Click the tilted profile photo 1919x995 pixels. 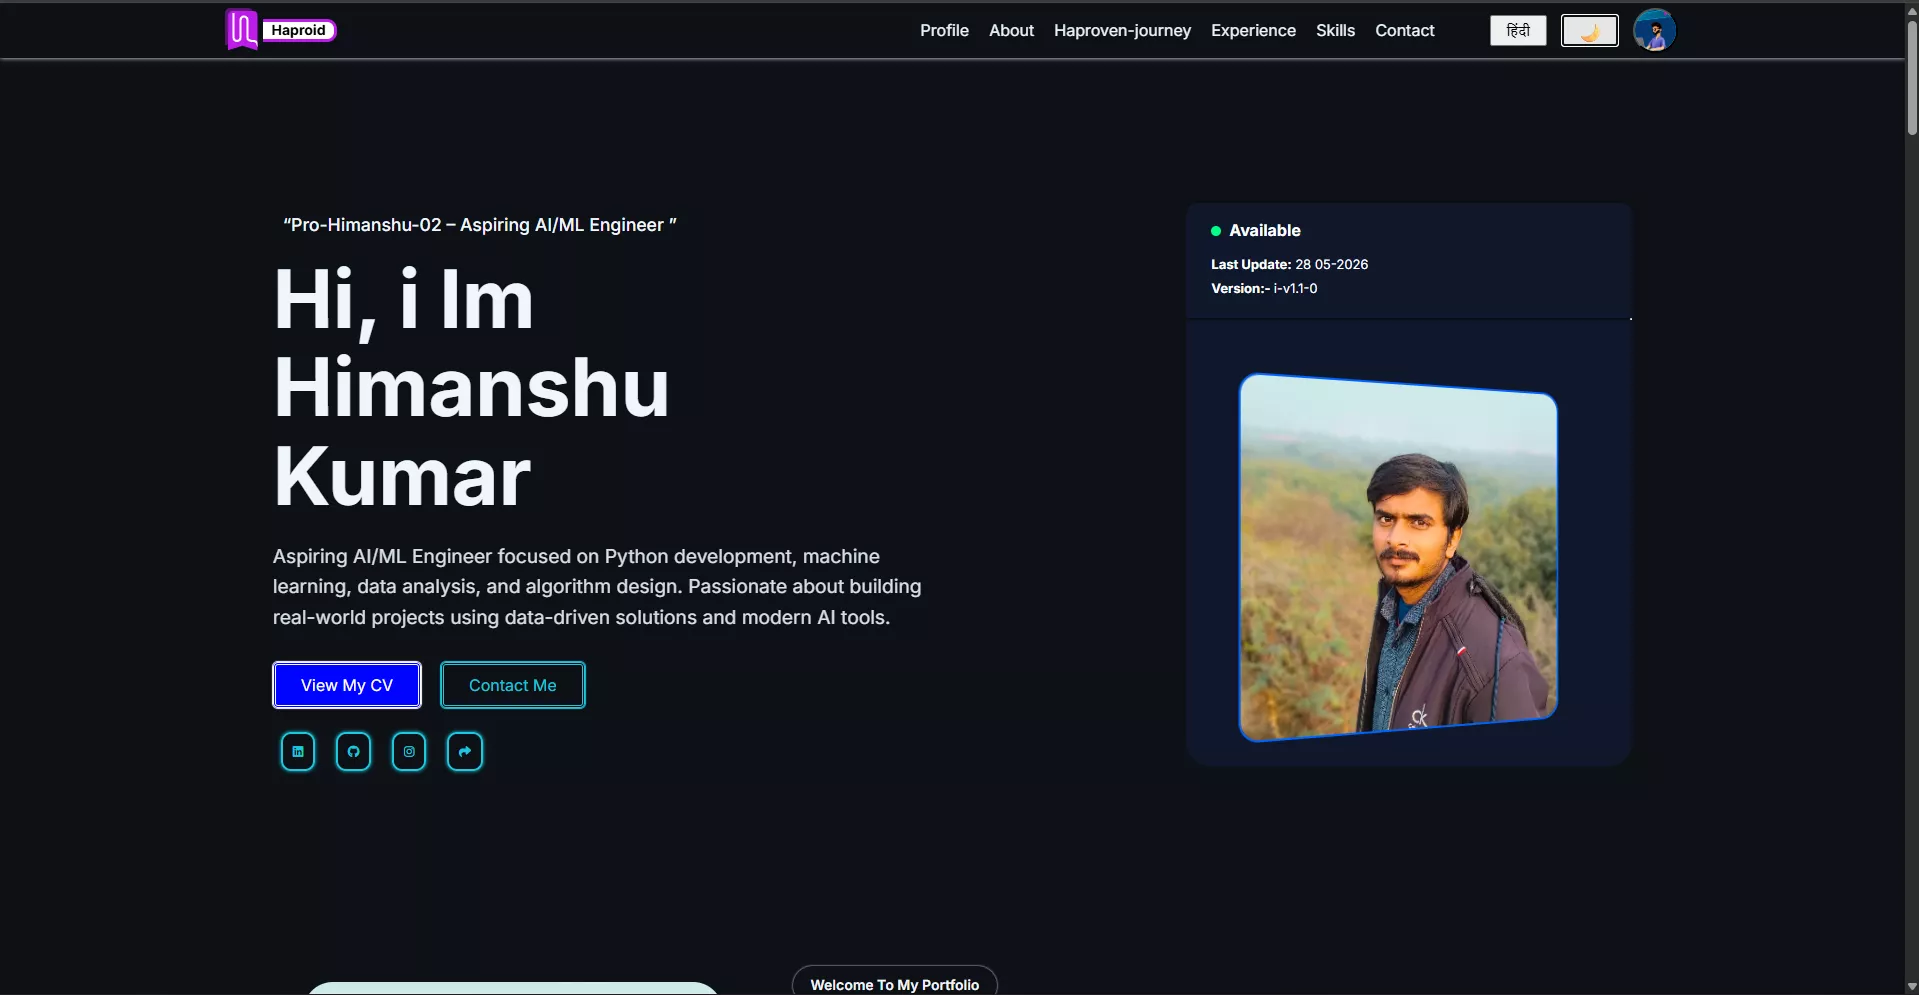(x=1398, y=557)
